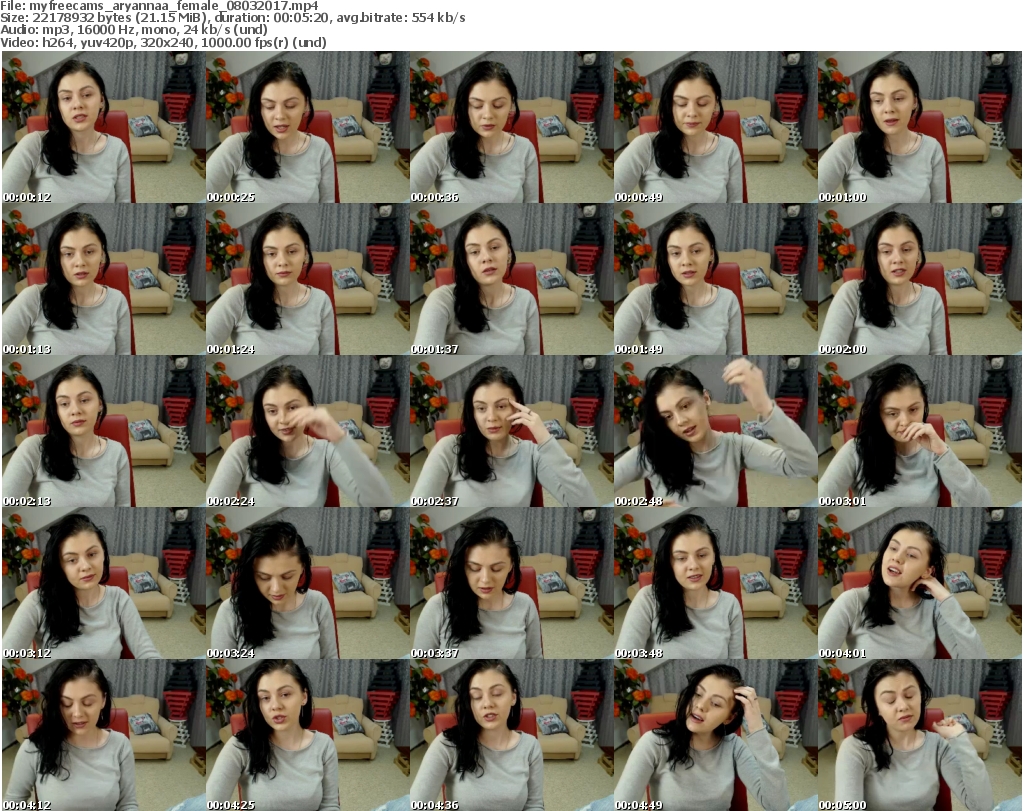Image resolution: width=1024 pixels, height=811 pixels.
Task: Click the Size and duration info line
Action: point(233,18)
